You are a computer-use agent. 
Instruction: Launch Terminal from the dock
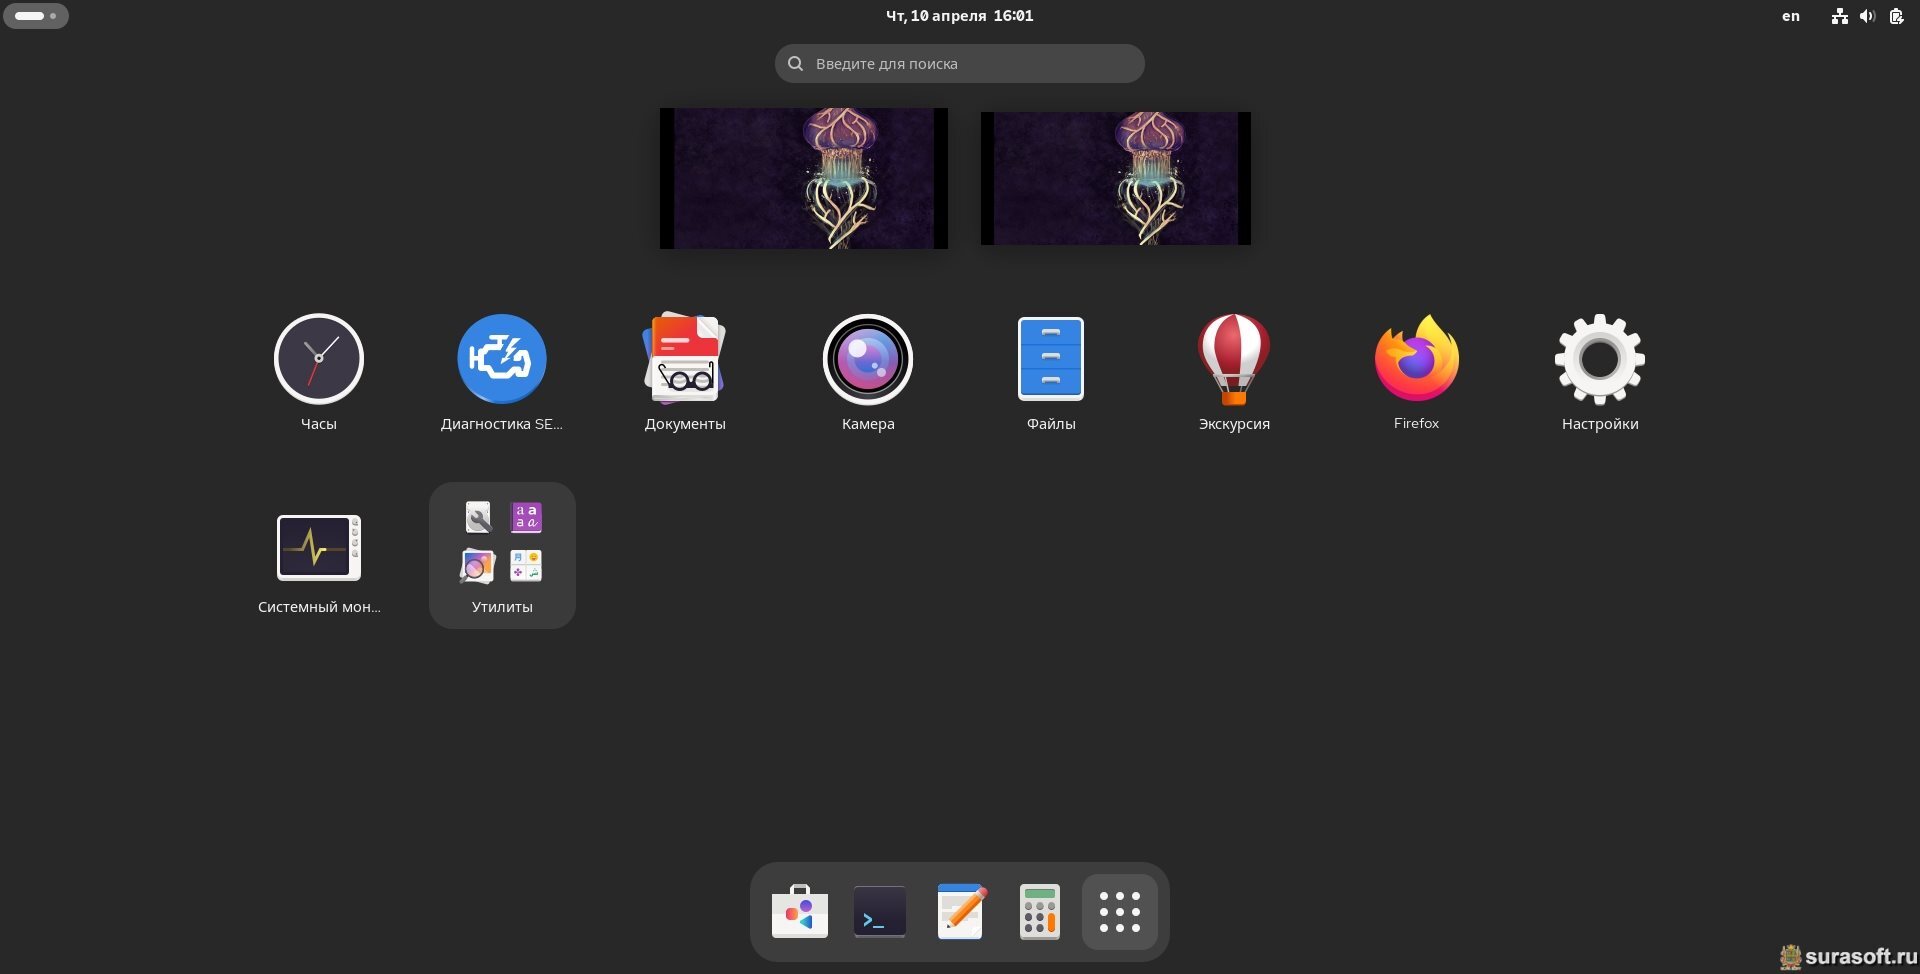pos(880,911)
